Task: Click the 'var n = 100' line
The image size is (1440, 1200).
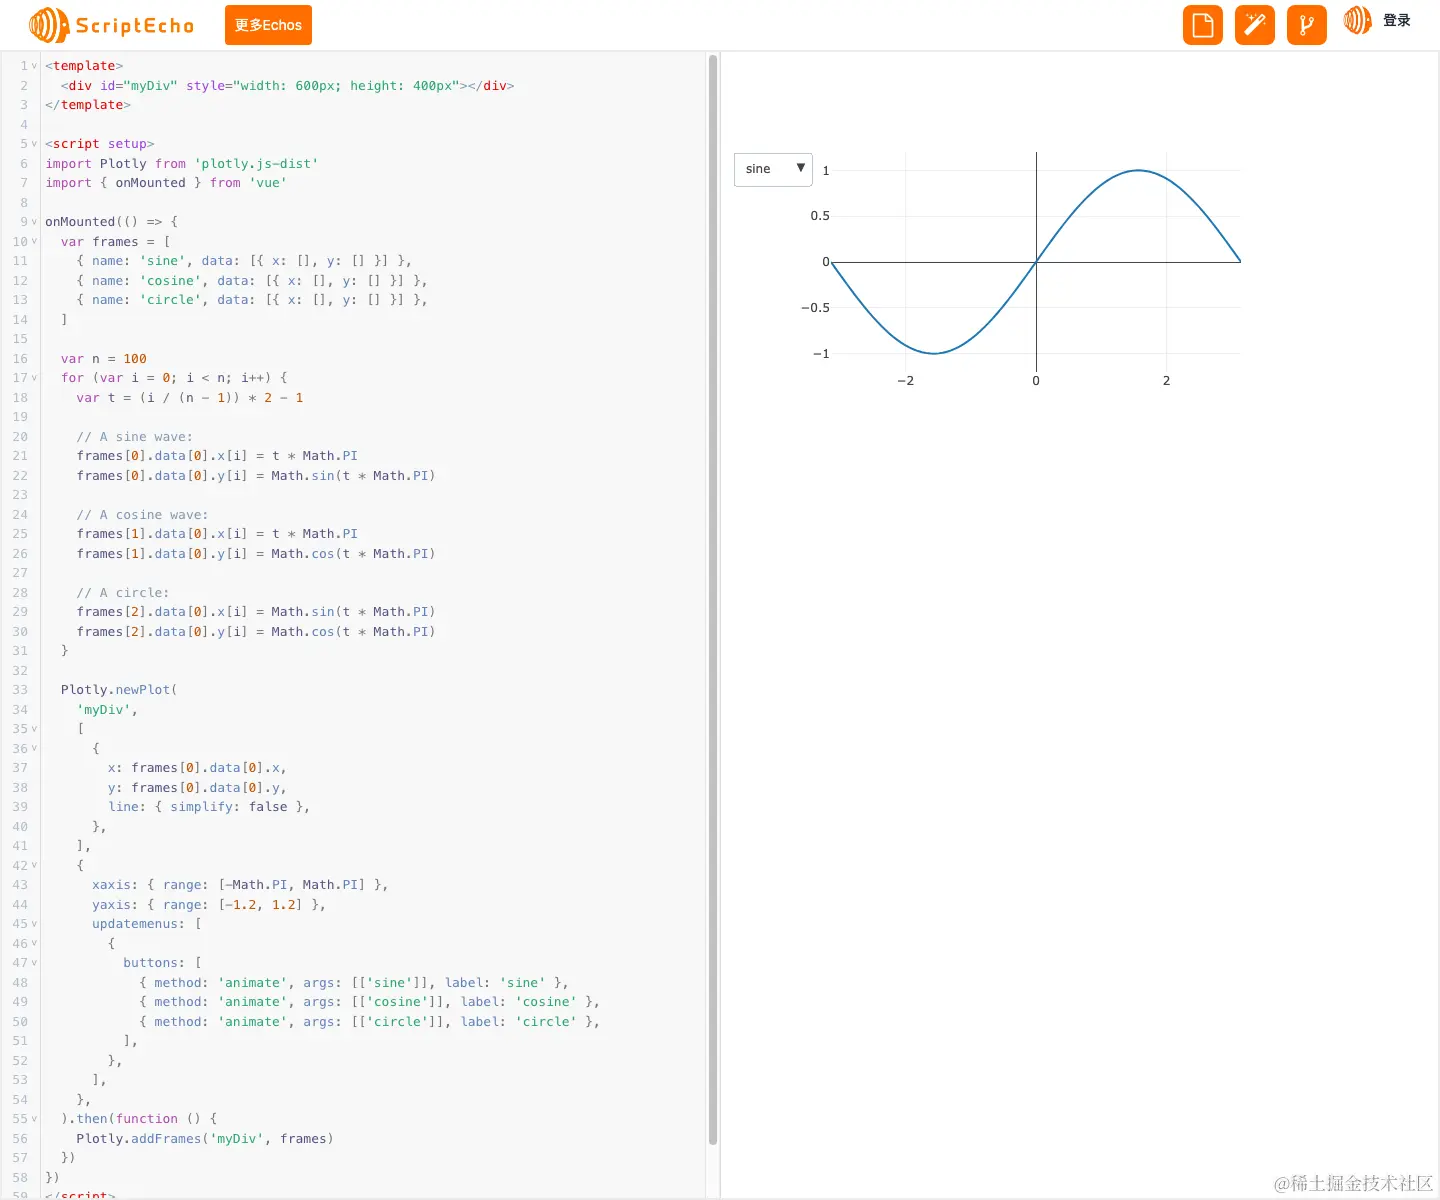Action: (104, 359)
